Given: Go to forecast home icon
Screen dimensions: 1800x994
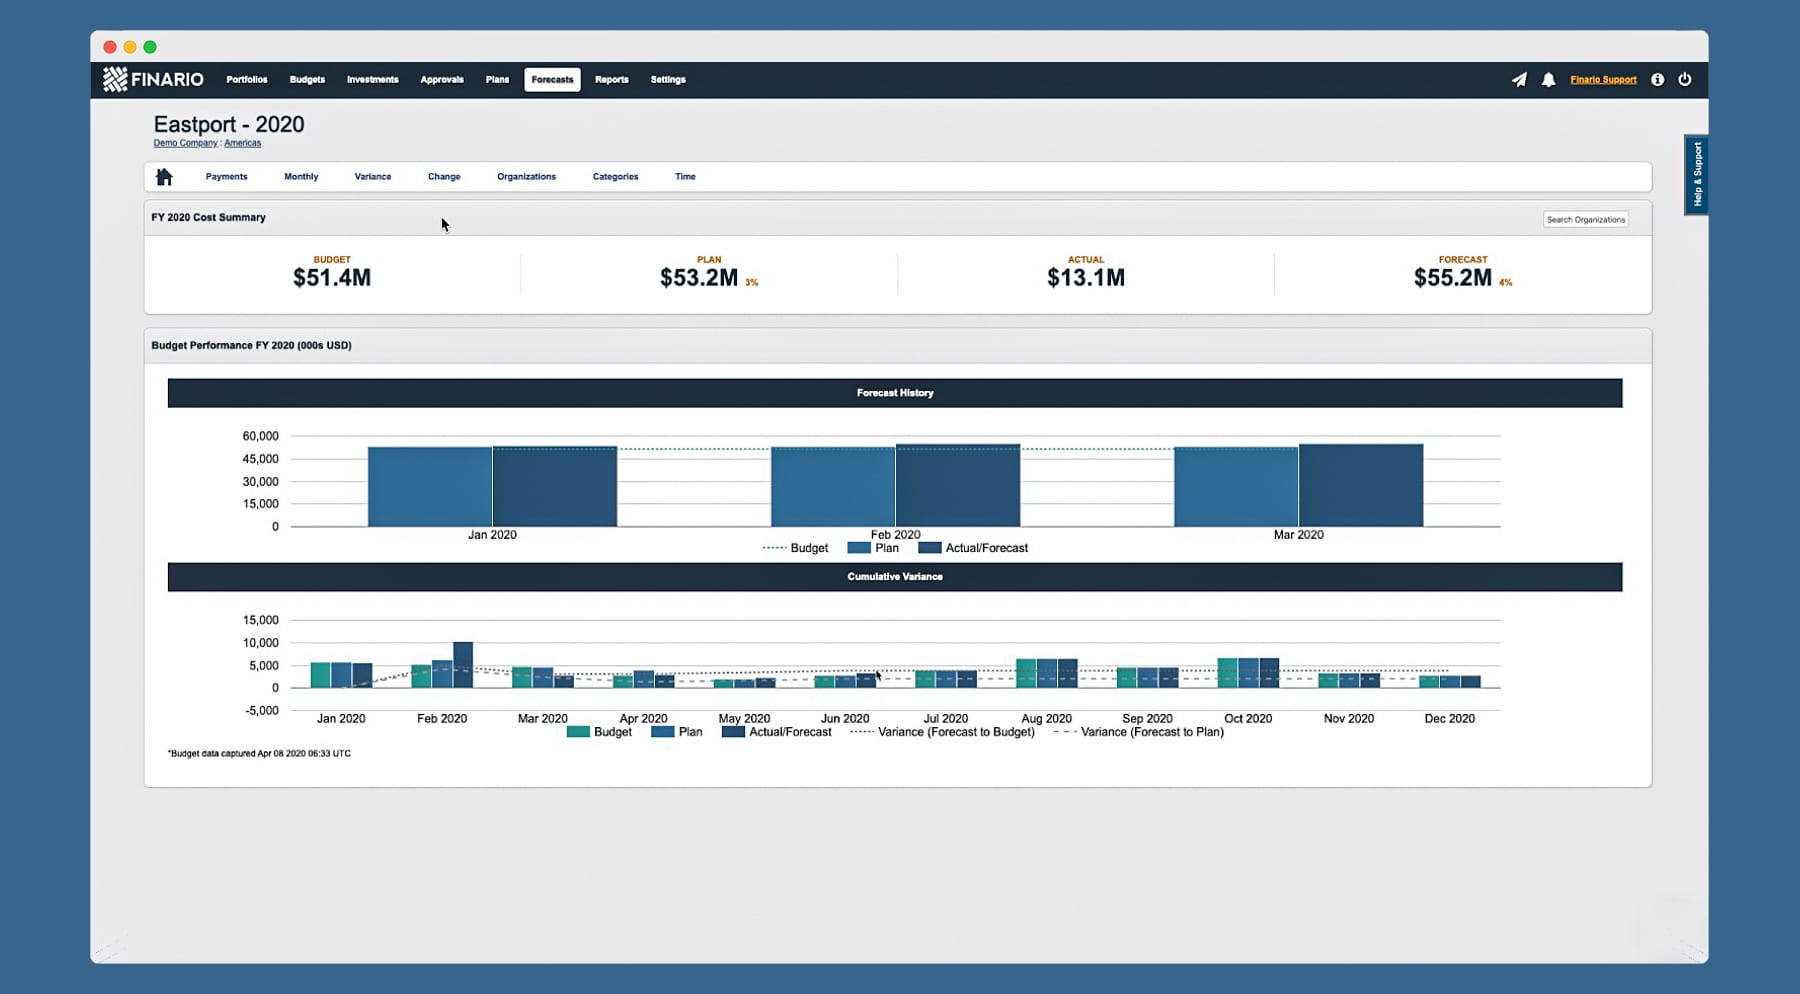Looking at the screenshot, I should coord(164,177).
